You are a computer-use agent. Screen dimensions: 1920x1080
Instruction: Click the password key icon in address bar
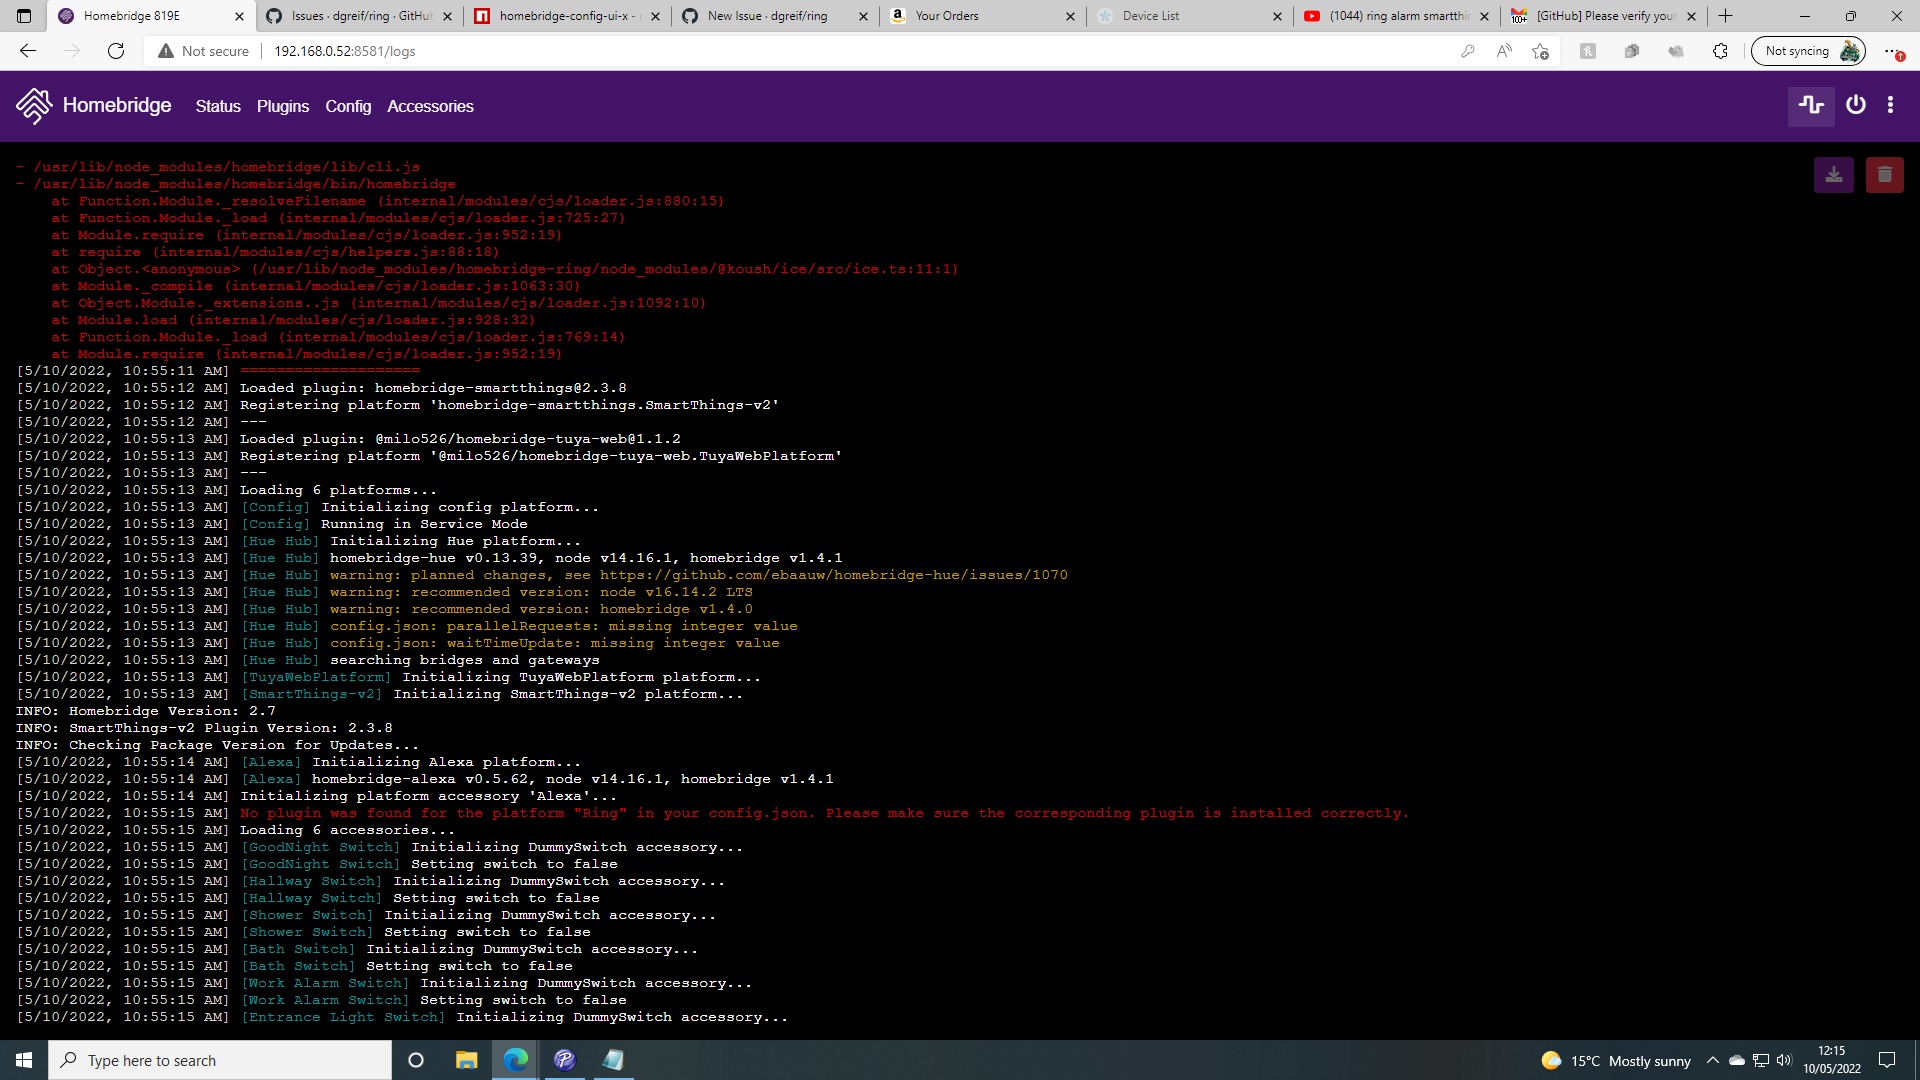1468,51
